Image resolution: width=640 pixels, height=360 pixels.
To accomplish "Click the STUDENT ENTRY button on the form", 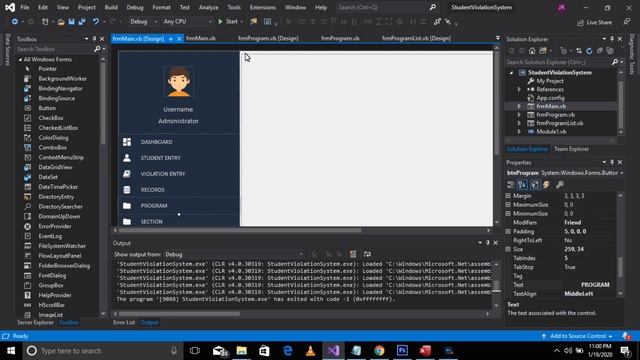I will (179, 158).
